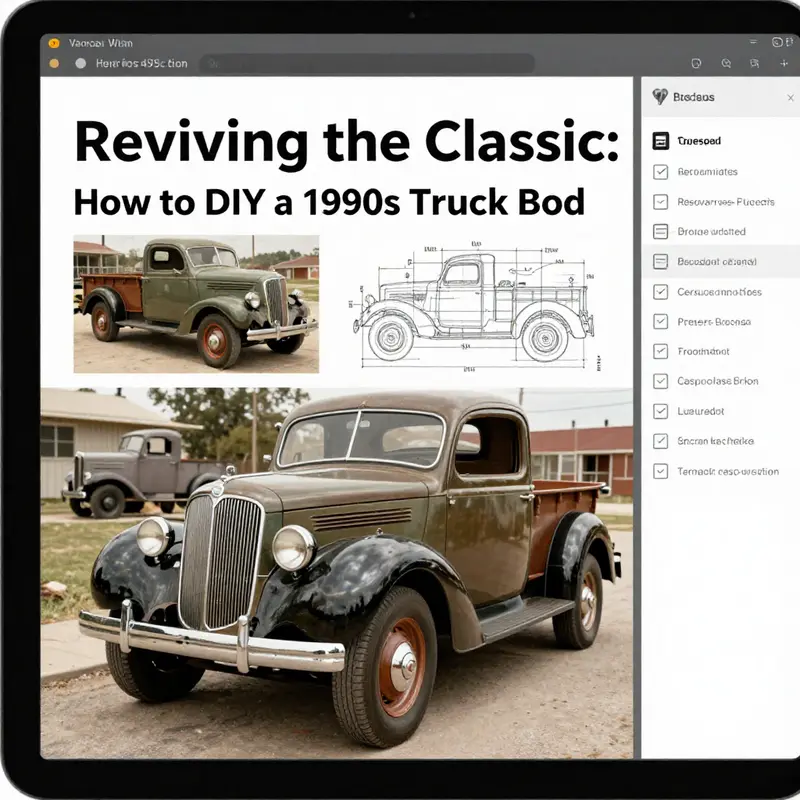Click into the browser address bar field

coord(365,63)
